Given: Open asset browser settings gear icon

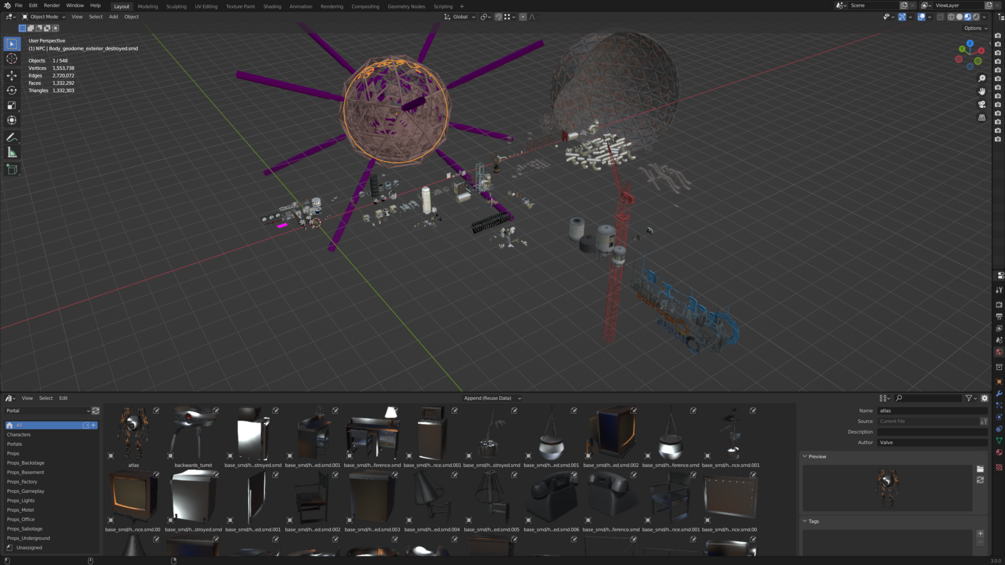Looking at the screenshot, I should pos(985,398).
